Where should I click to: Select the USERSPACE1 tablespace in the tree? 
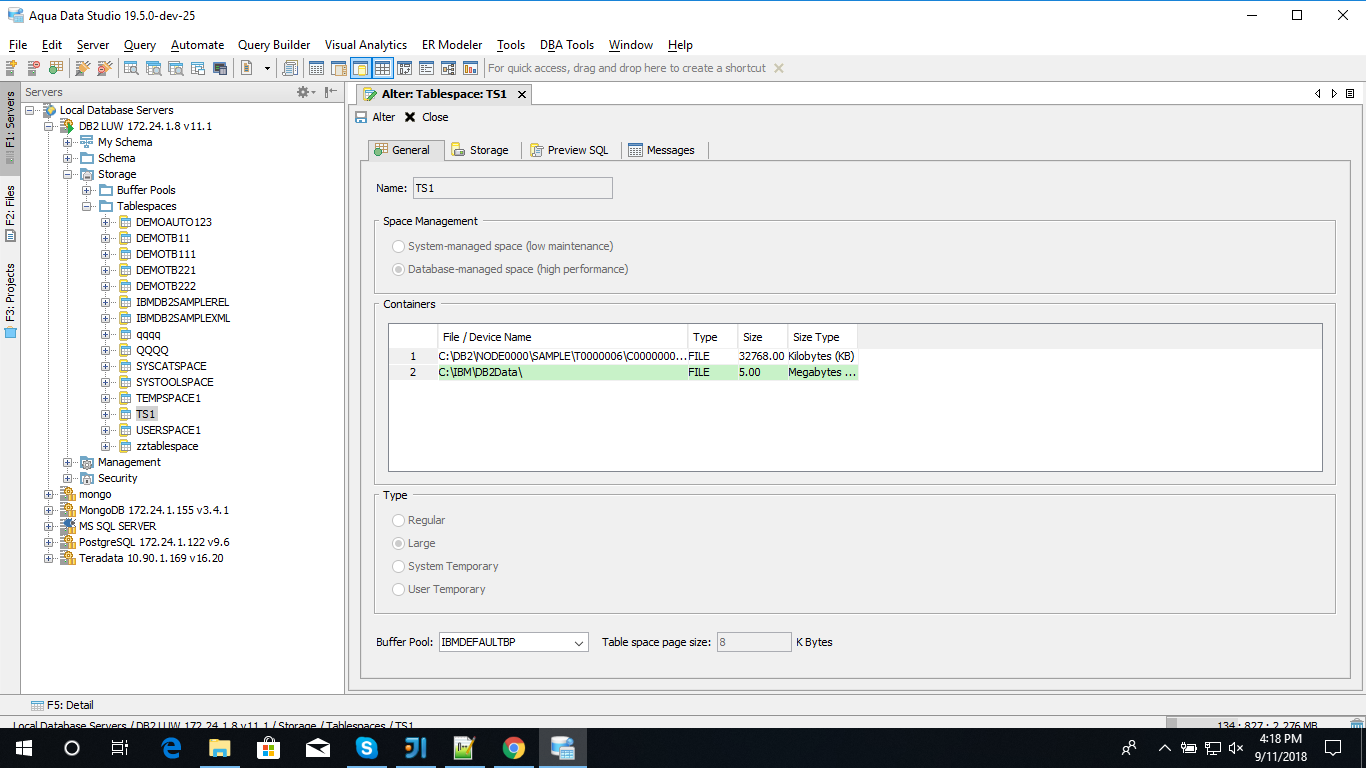pos(168,430)
